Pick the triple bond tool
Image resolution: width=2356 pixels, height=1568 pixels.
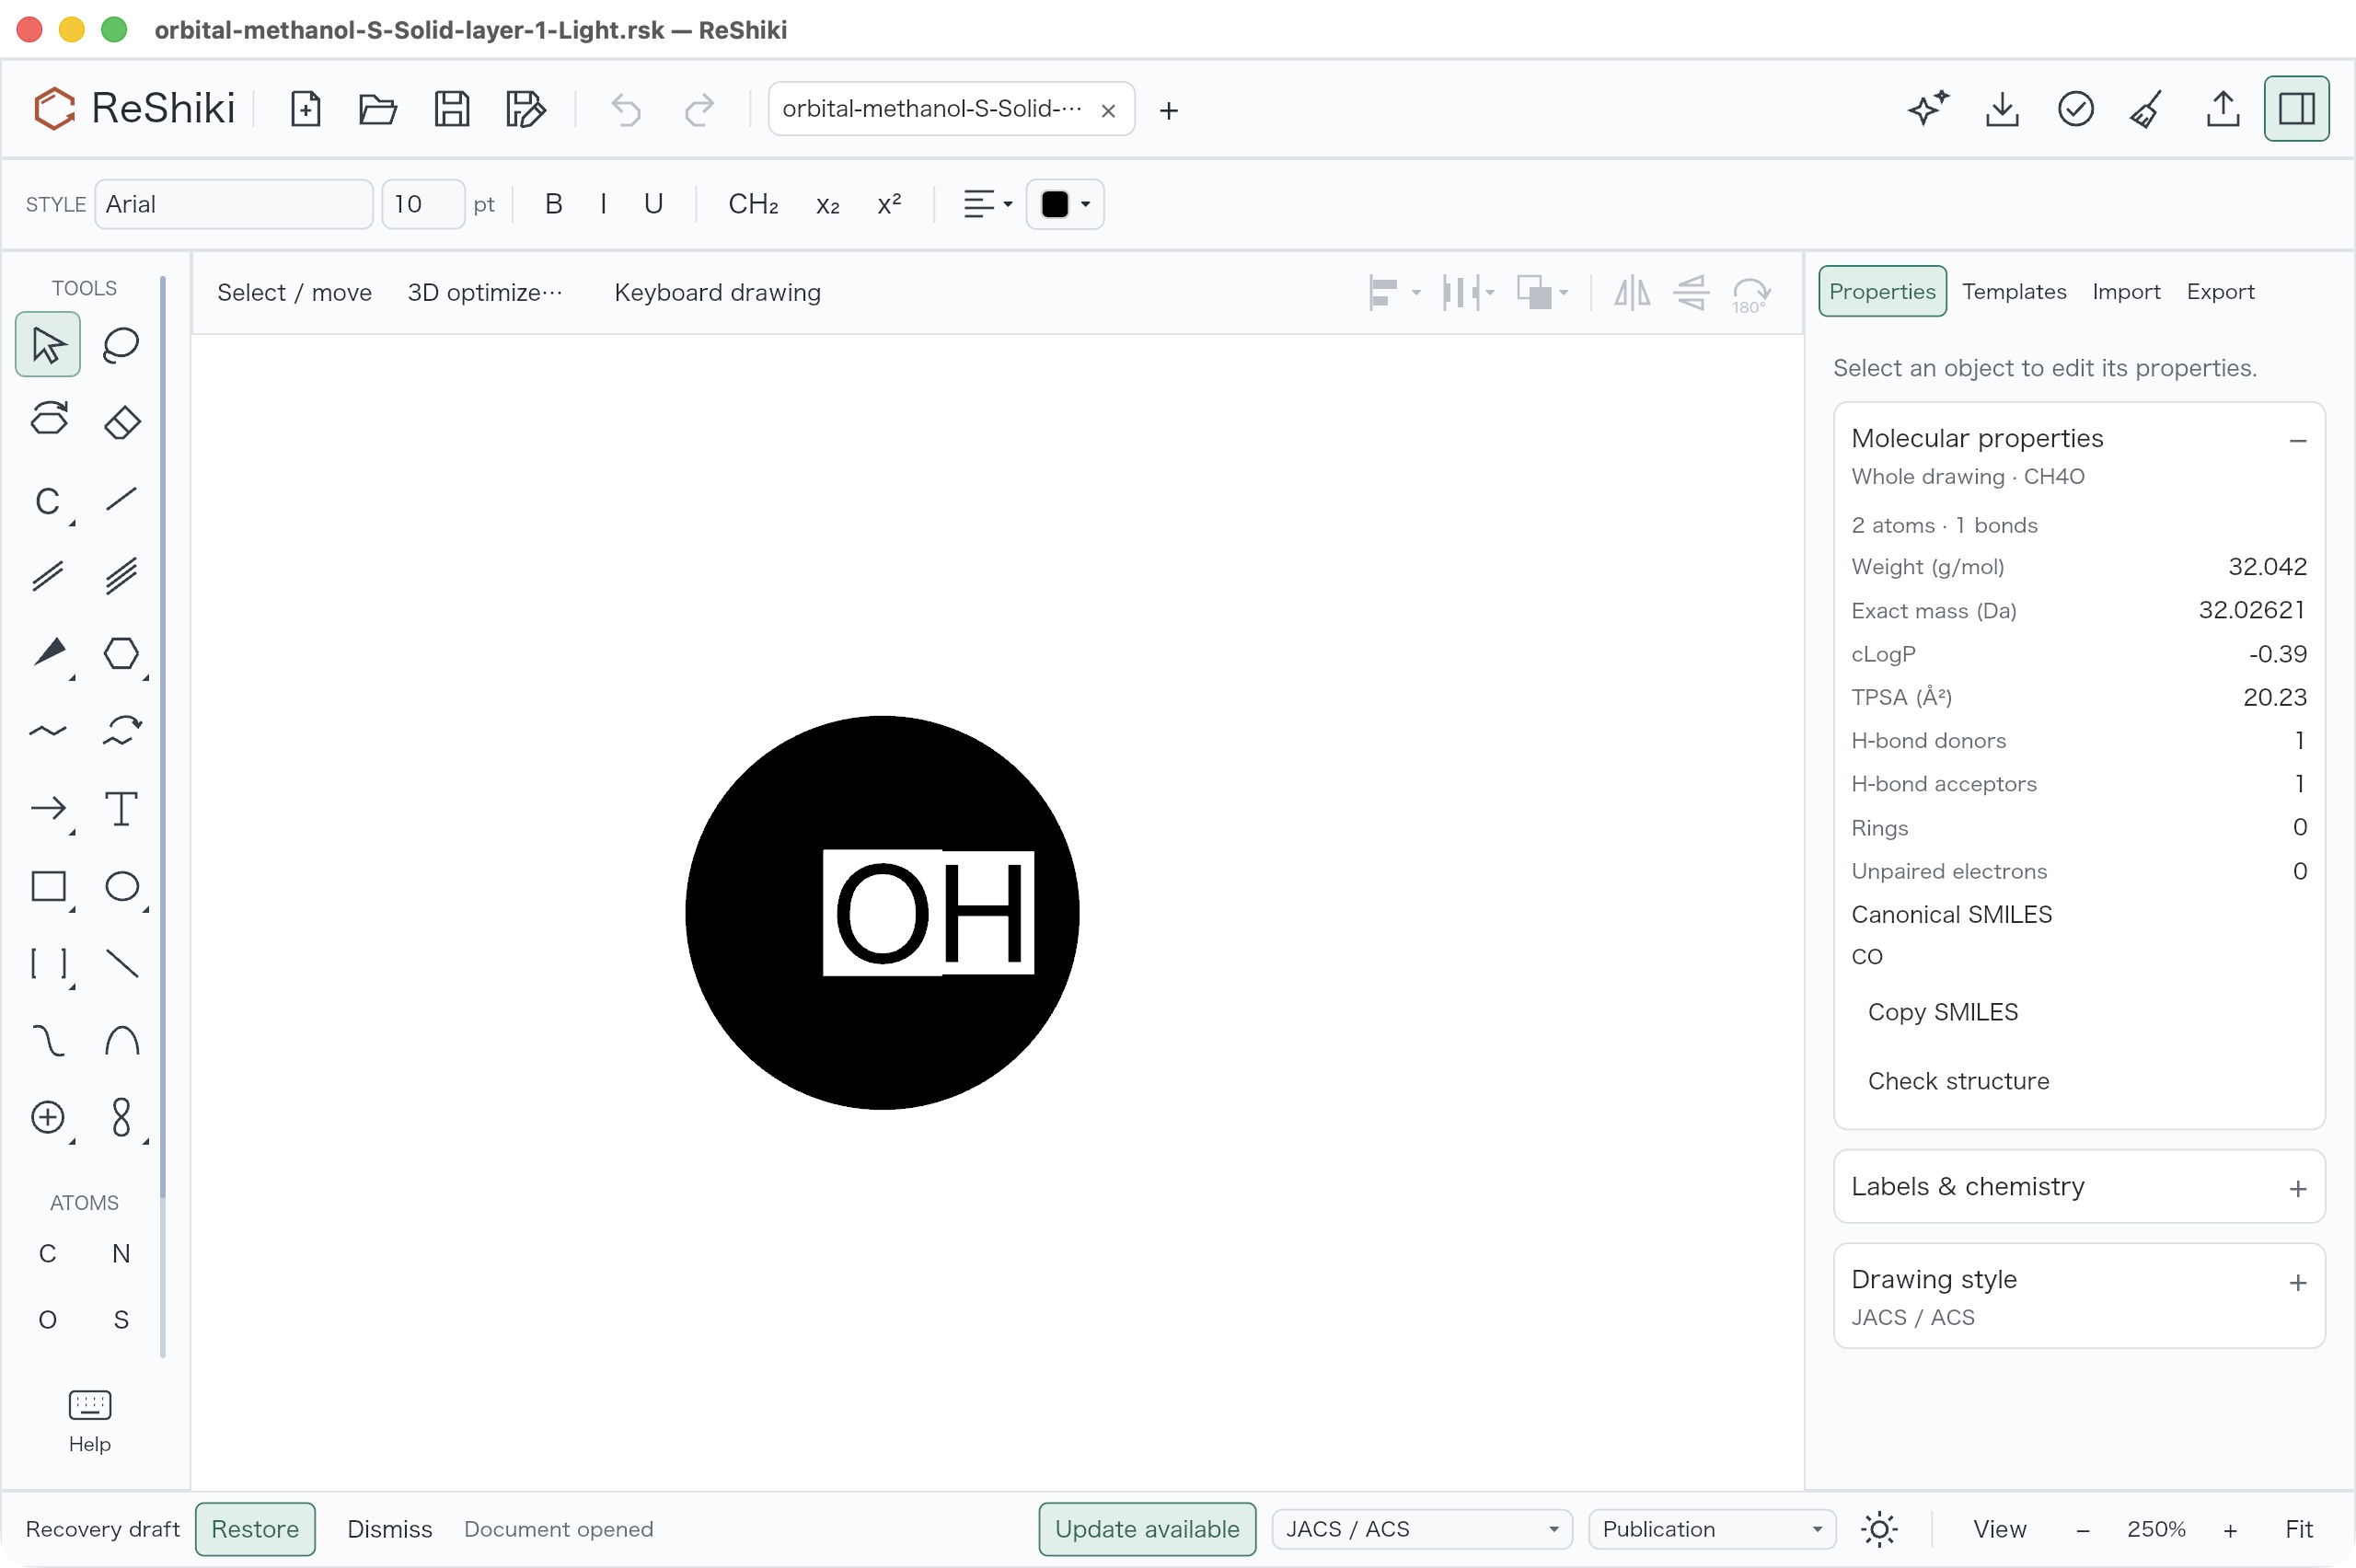pyautogui.click(x=121, y=576)
